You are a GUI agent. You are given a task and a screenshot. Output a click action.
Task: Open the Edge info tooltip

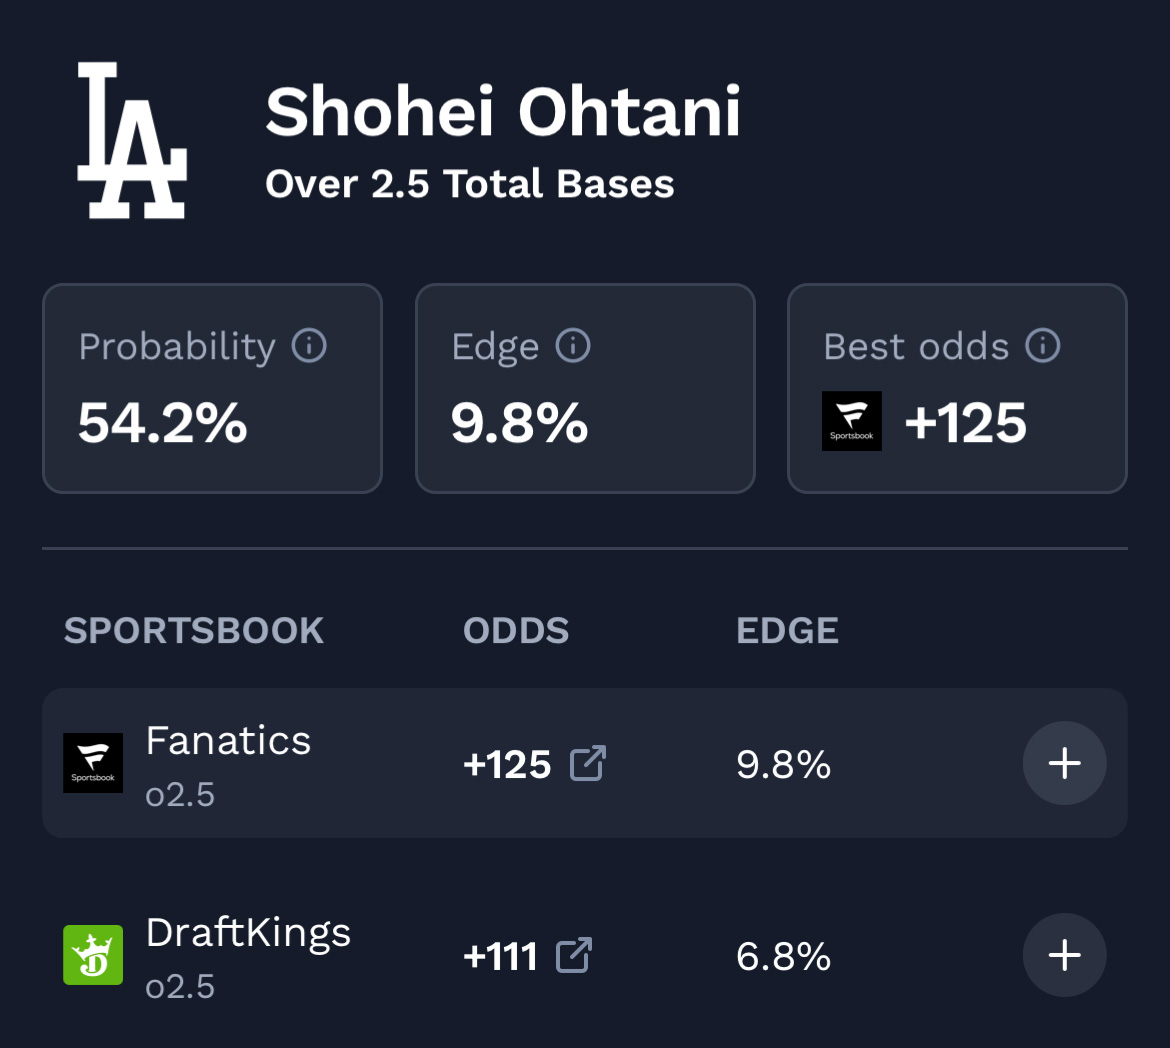[x=572, y=346]
